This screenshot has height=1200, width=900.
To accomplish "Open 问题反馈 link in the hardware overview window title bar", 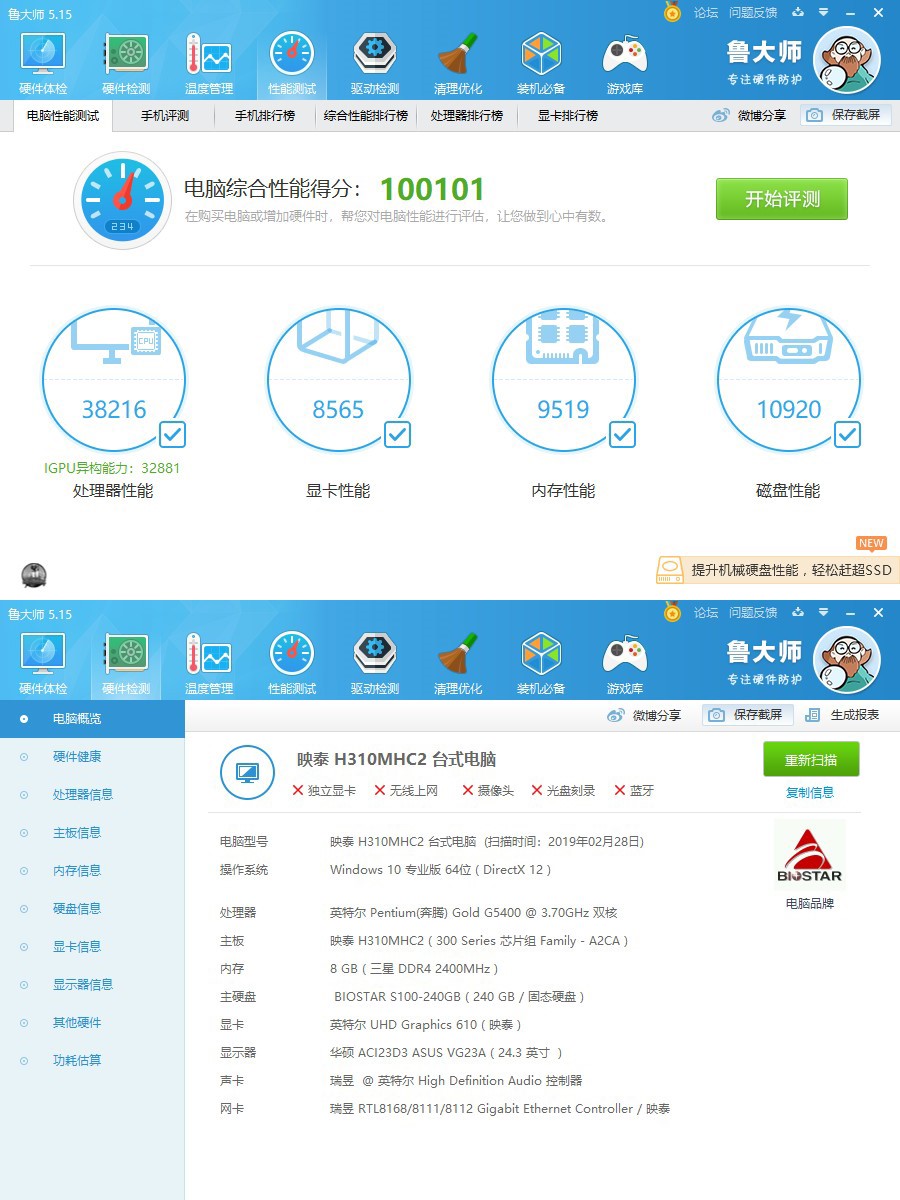I will click(x=753, y=612).
